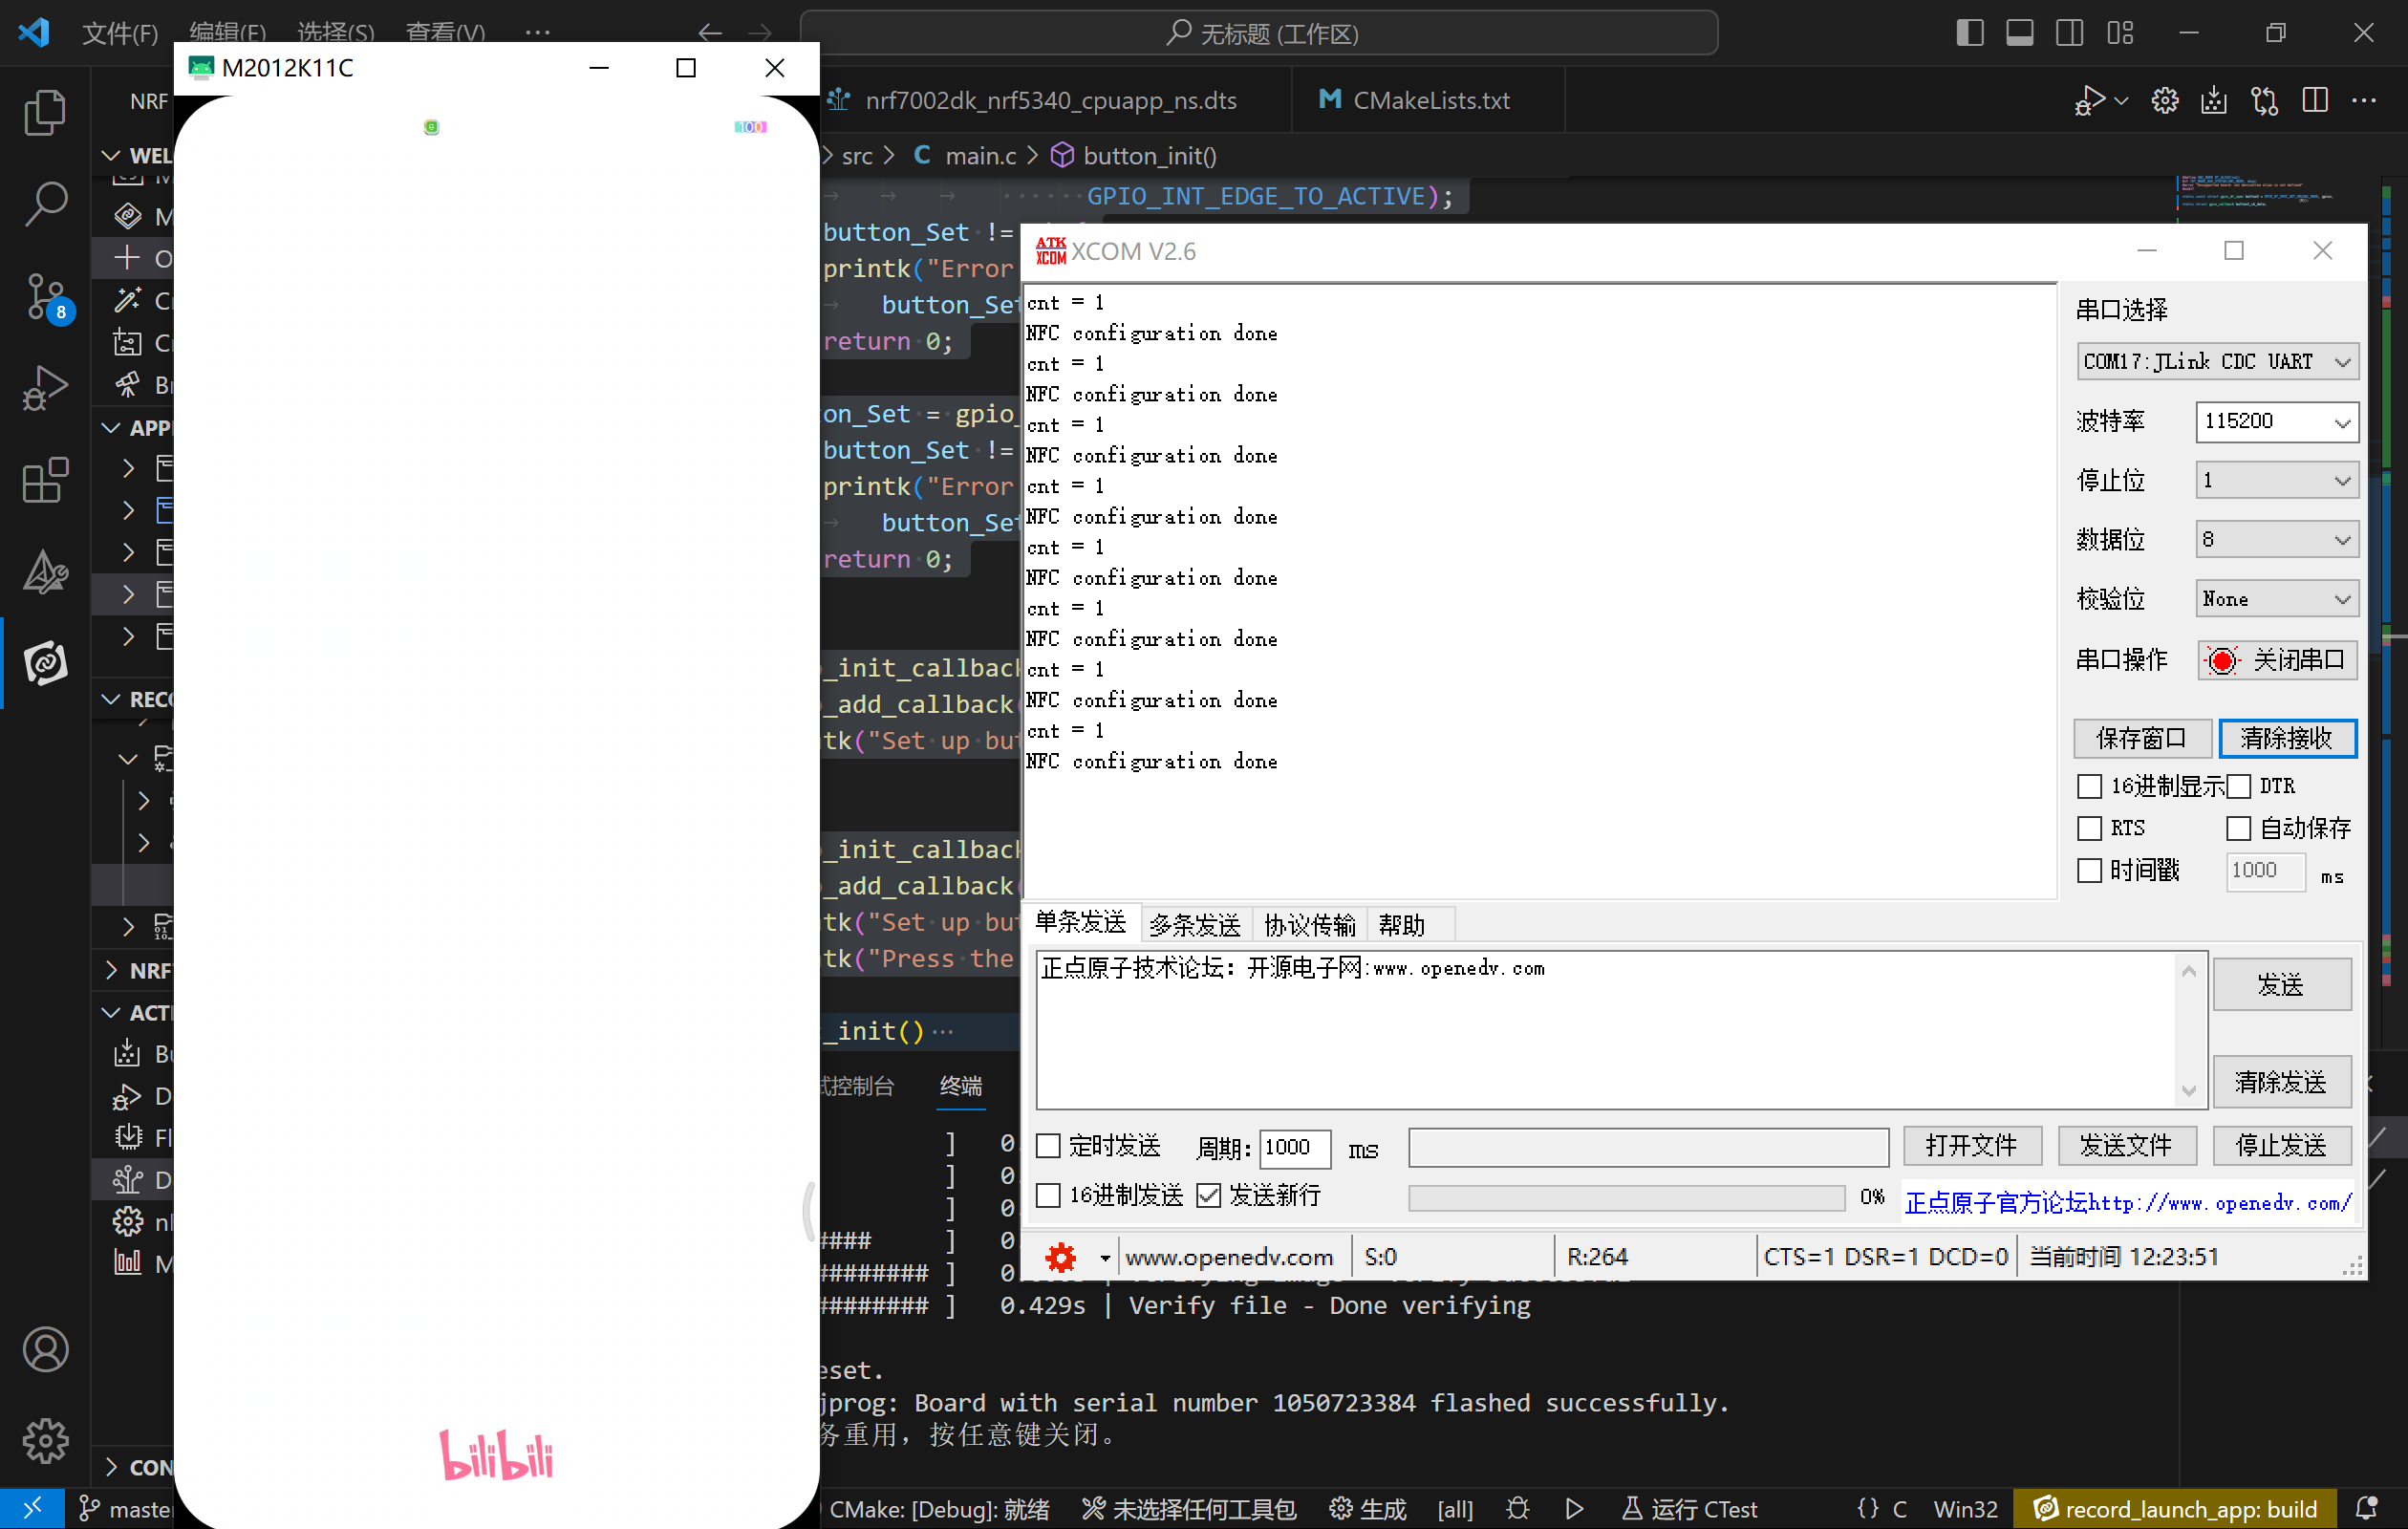Image resolution: width=2408 pixels, height=1529 pixels.
Task: Switch to the 多条发送 tab
Action: coord(1194,924)
